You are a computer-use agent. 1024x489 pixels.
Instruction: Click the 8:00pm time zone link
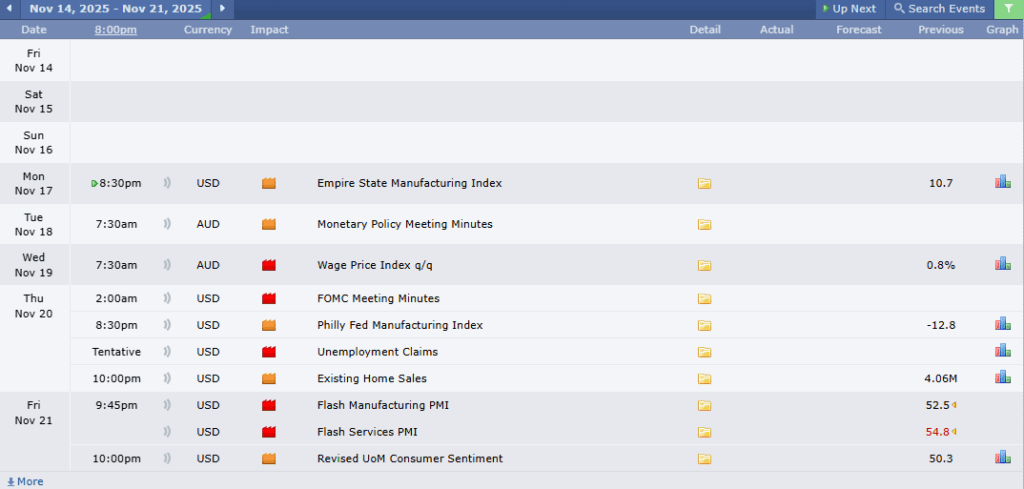(x=116, y=30)
